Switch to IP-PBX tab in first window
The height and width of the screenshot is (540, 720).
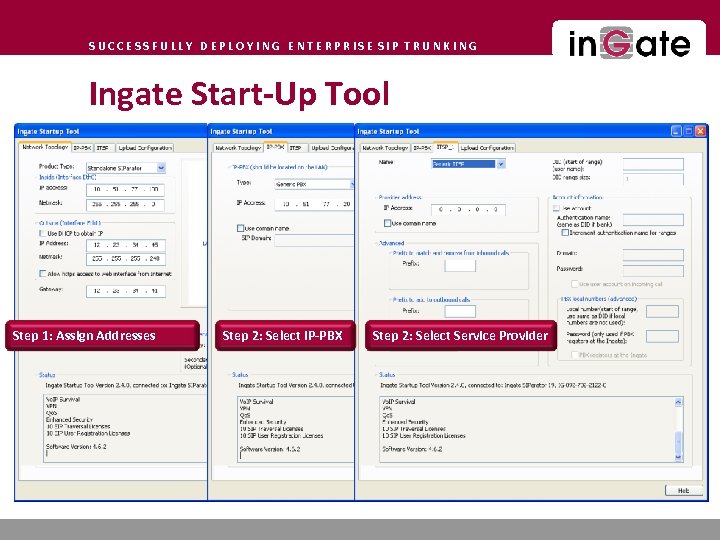pos(83,148)
